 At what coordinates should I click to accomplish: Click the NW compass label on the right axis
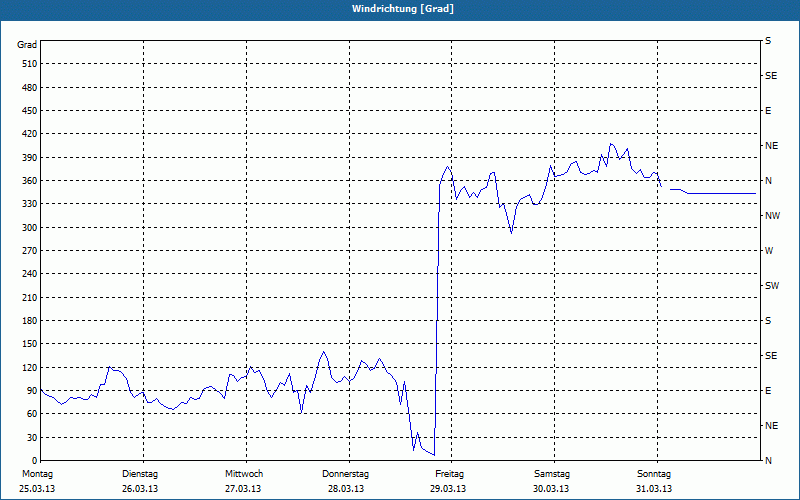pyautogui.click(x=772, y=216)
